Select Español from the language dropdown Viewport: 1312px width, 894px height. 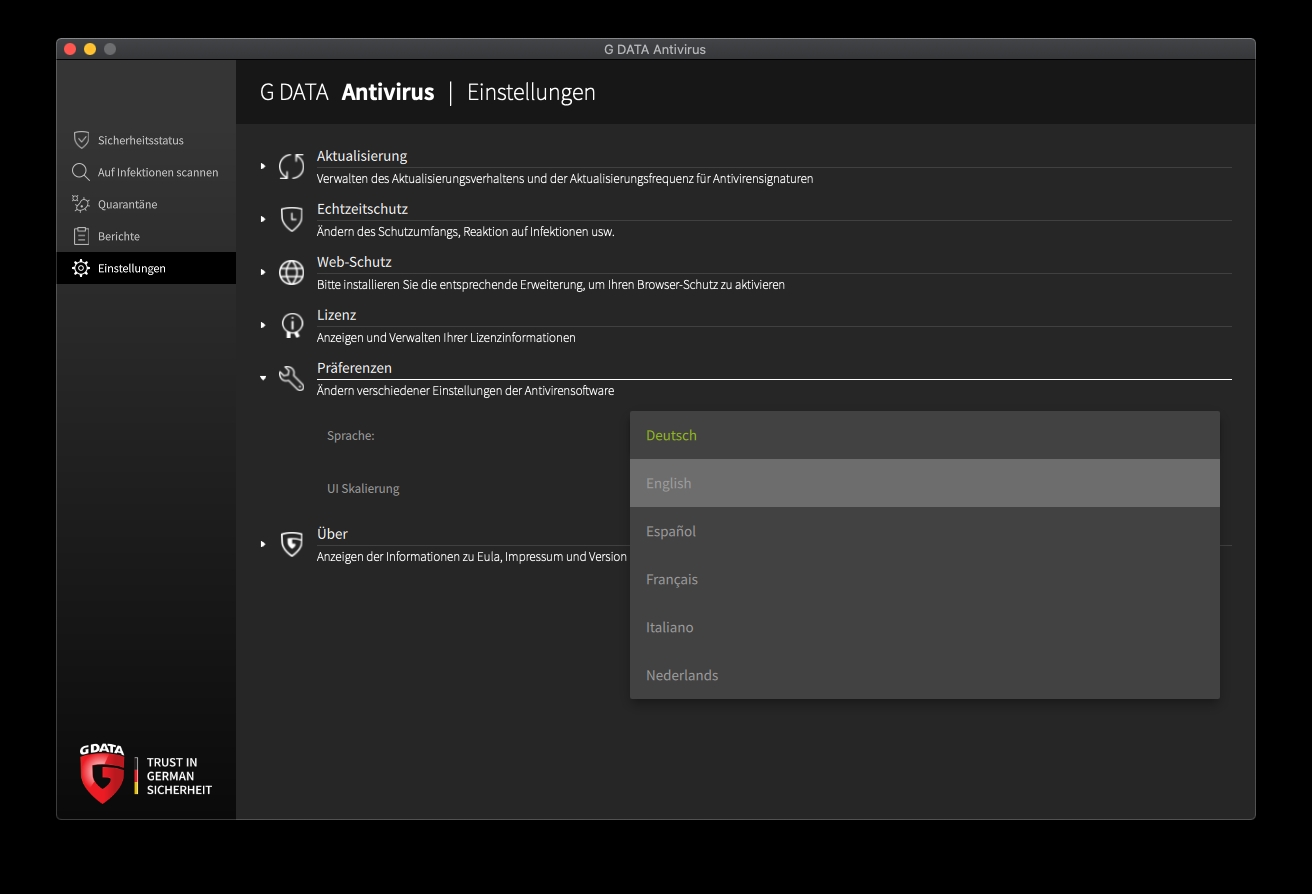coord(924,531)
